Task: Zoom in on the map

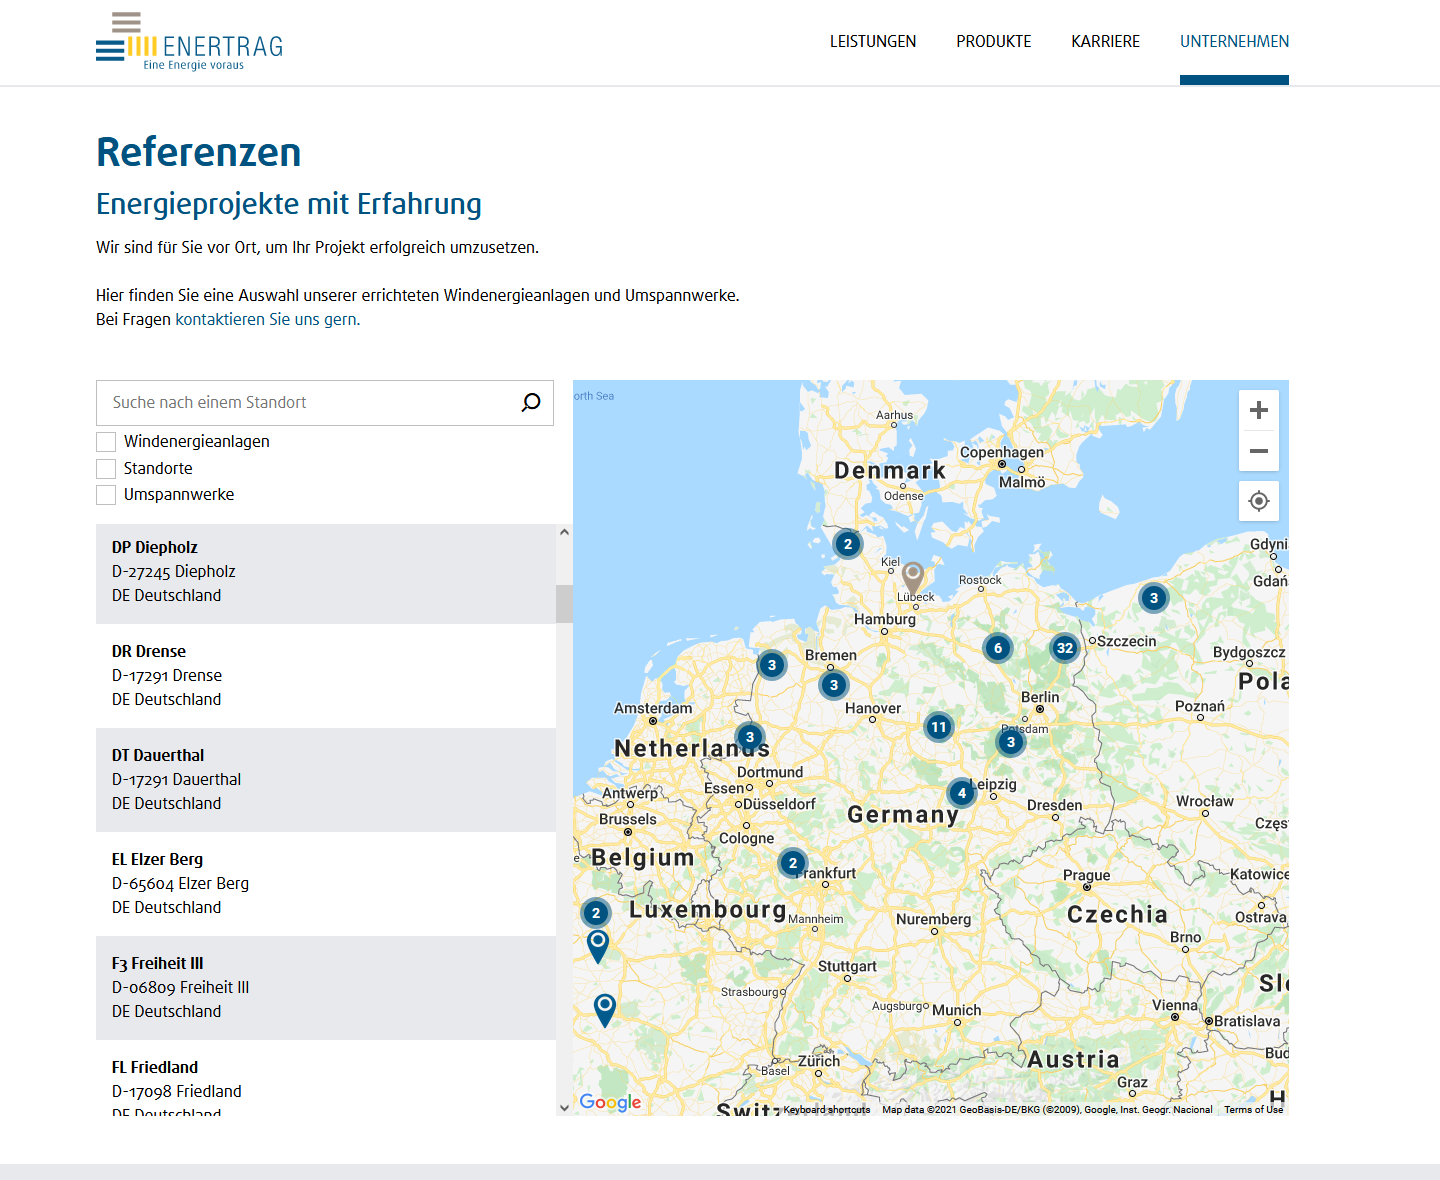Action: coord(1259,410)
